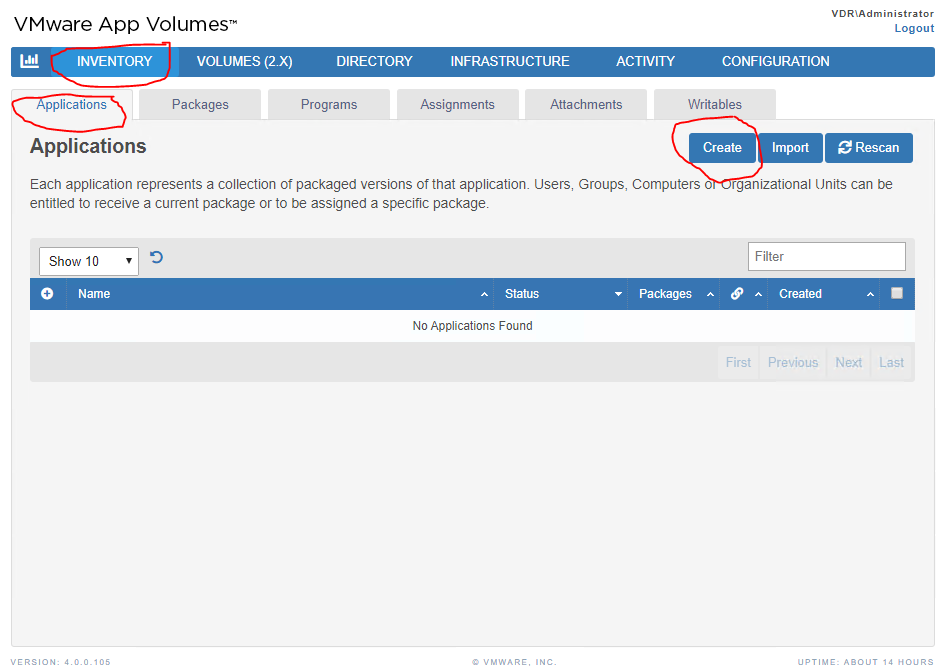Sort by Packages column
Viewport: 944px width, 672px height.
673,294
